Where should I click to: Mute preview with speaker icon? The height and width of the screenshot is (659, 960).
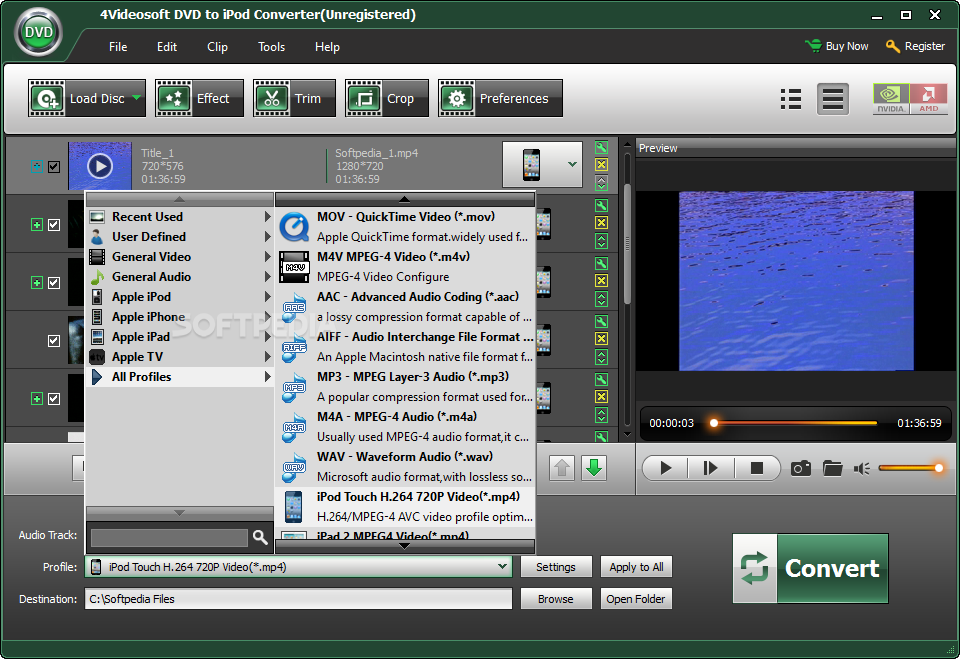click(x=862, y=469)
